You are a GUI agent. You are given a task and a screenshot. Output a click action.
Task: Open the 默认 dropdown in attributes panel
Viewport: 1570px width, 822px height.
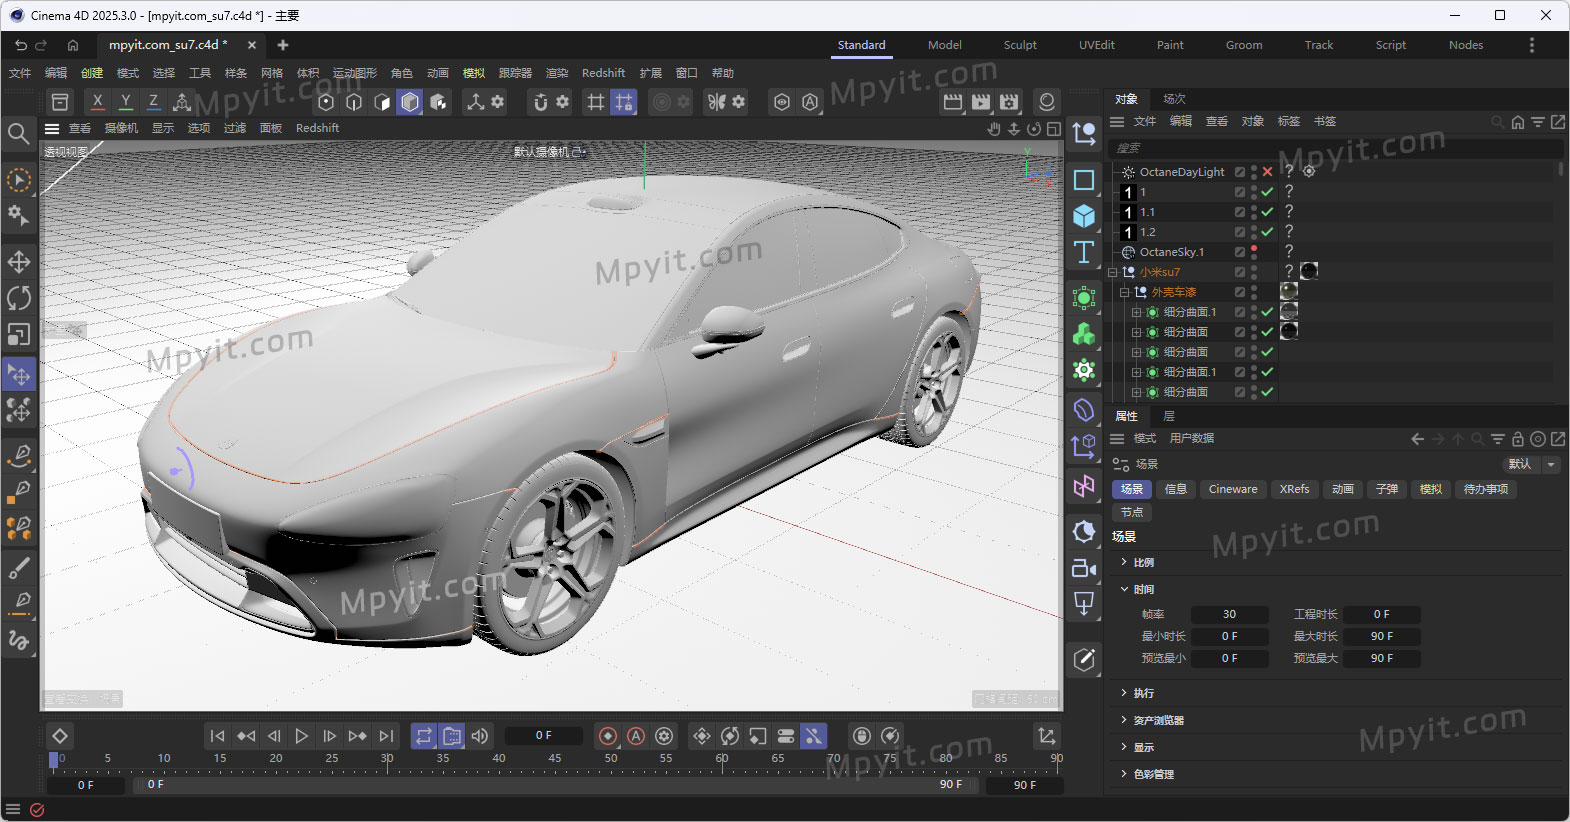coord(1531,464)
